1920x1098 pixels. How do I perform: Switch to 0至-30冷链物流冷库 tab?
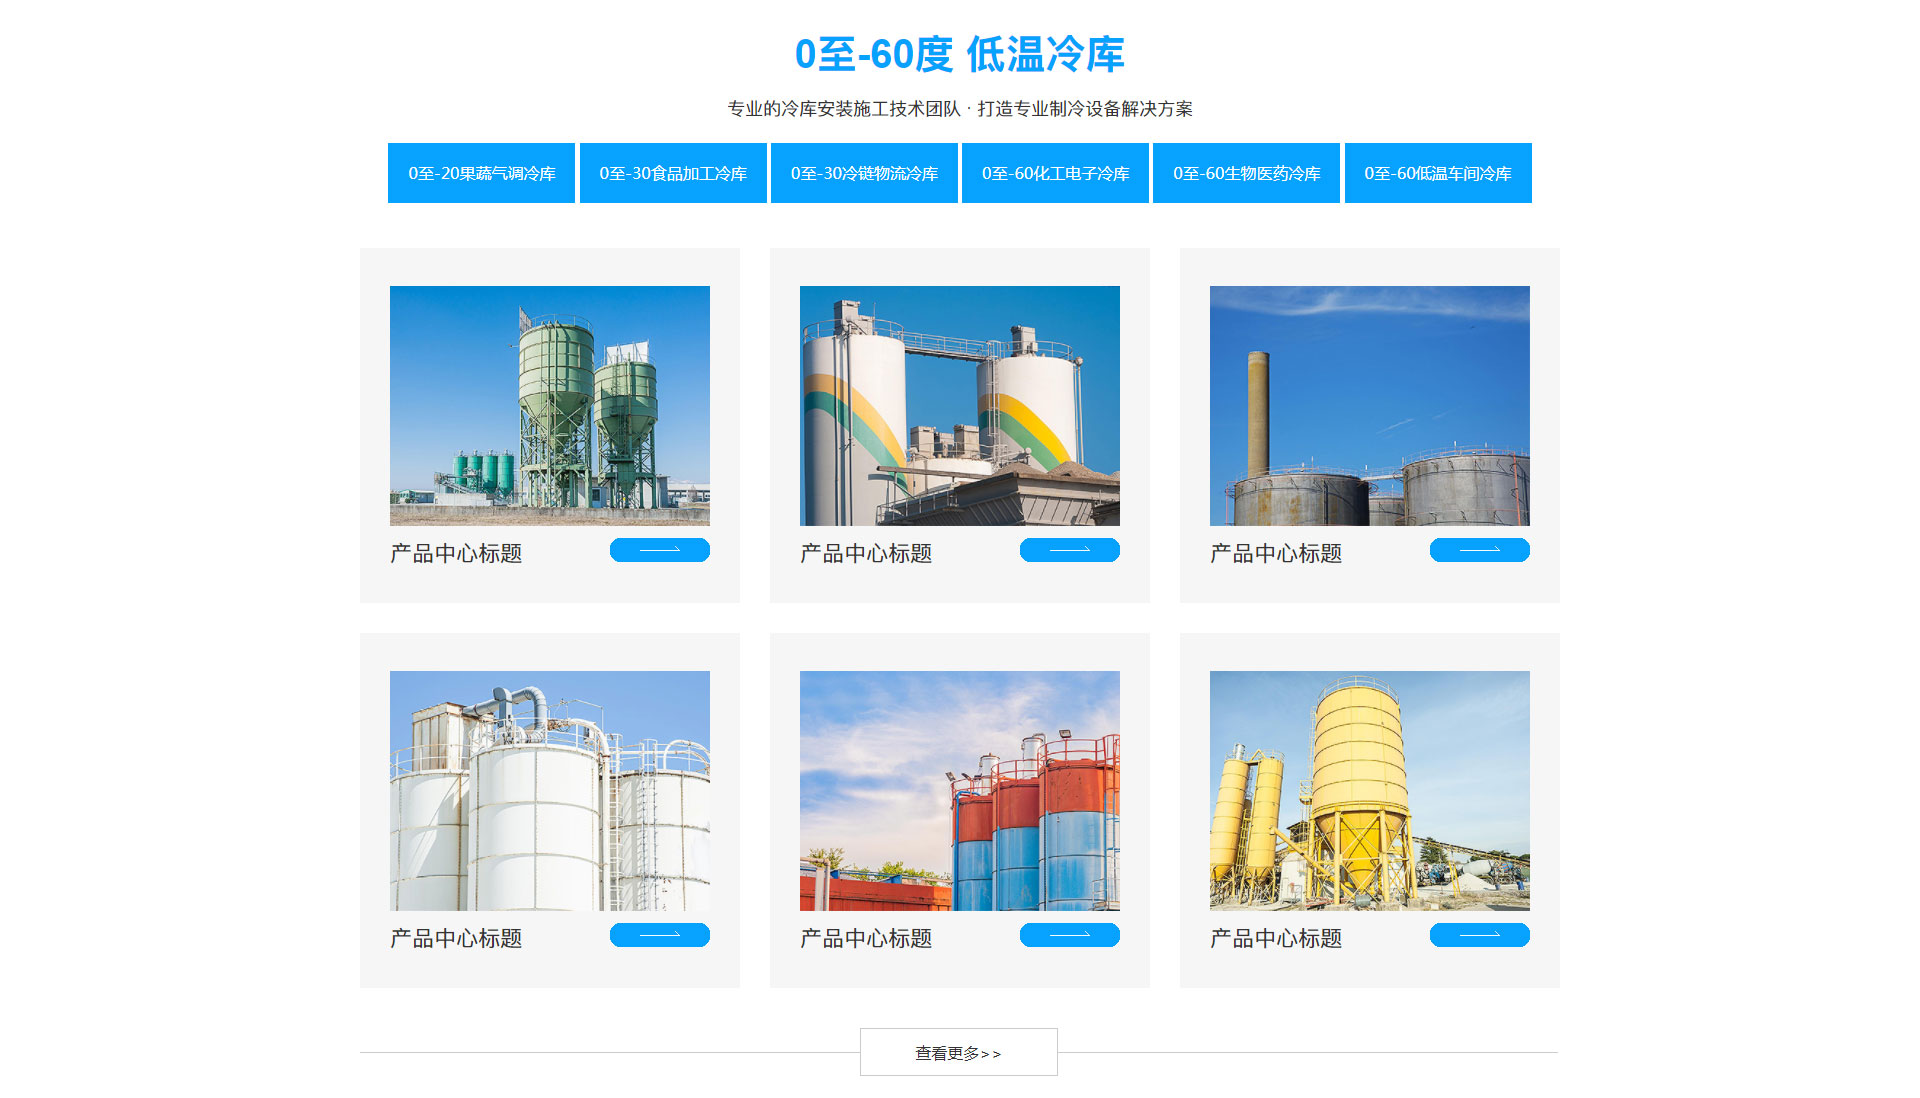[864, 173]
